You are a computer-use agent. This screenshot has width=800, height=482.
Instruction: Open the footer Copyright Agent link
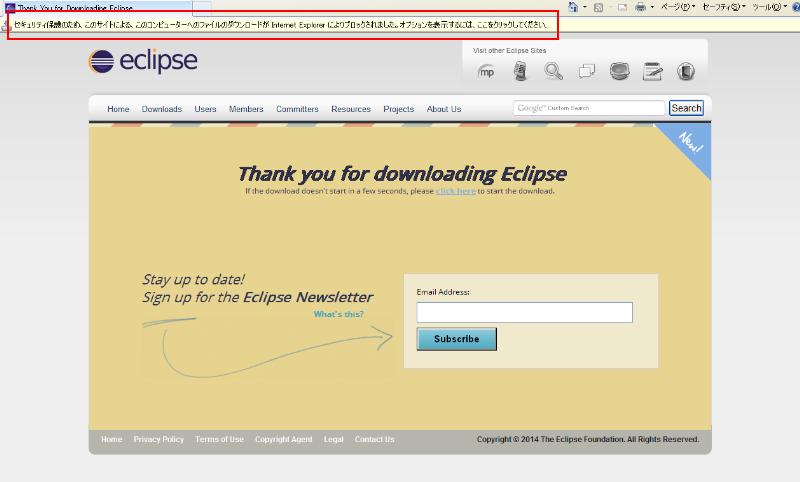coord(284,439)
